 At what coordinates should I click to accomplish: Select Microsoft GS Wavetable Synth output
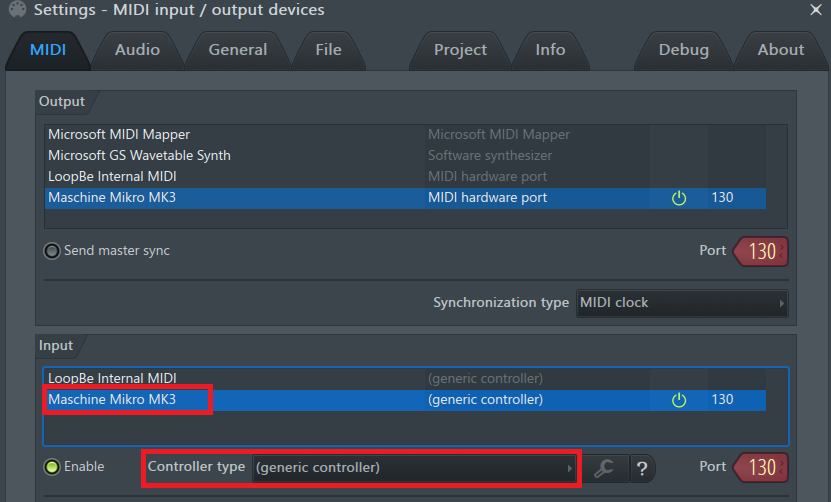pyautogui.click(x=139, y=155)
